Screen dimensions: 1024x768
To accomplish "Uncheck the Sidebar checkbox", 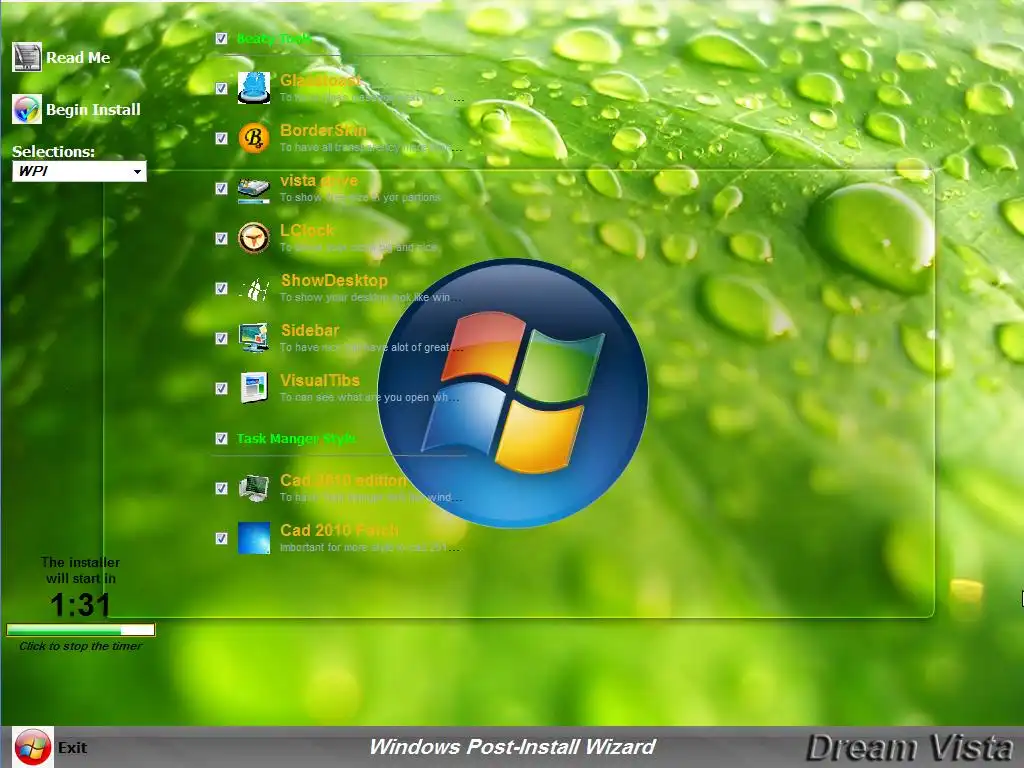I will (221, 338).
